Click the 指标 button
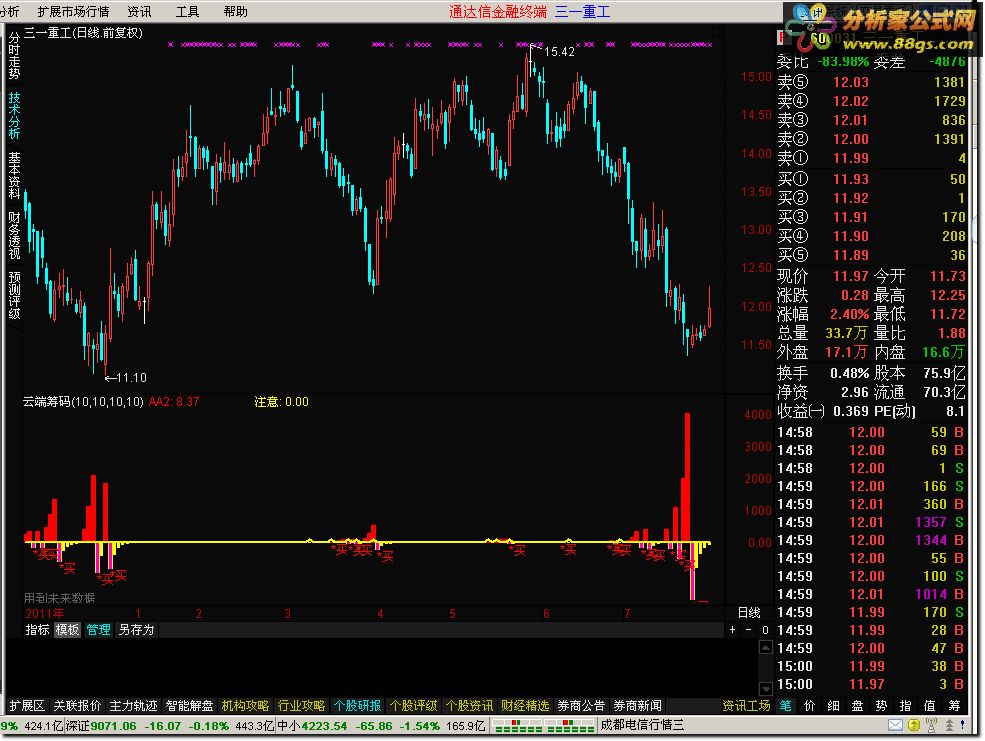 (37, 630)
